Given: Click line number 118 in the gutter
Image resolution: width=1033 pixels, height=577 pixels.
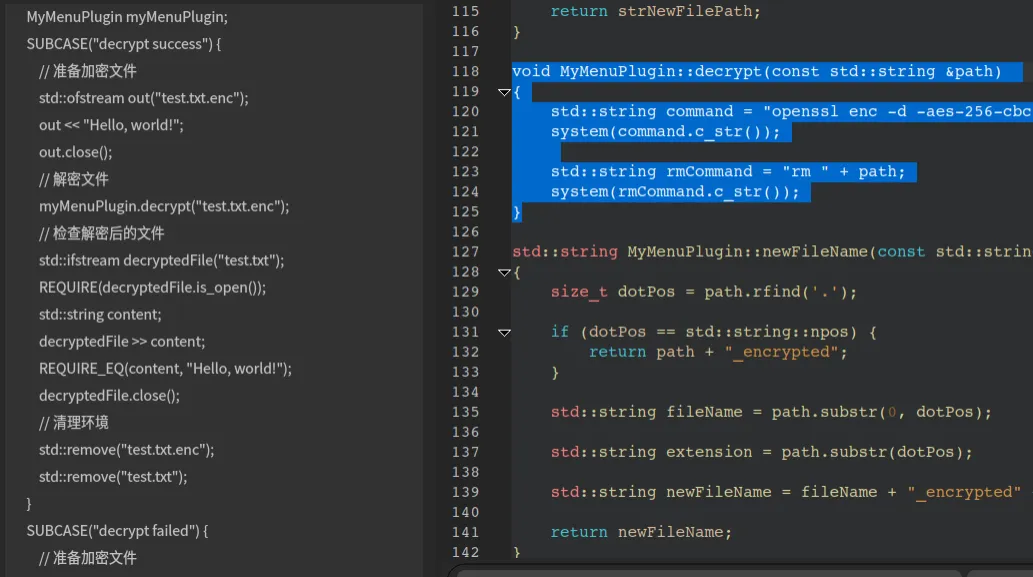Looking at the screenshot, I should (465, 71).
